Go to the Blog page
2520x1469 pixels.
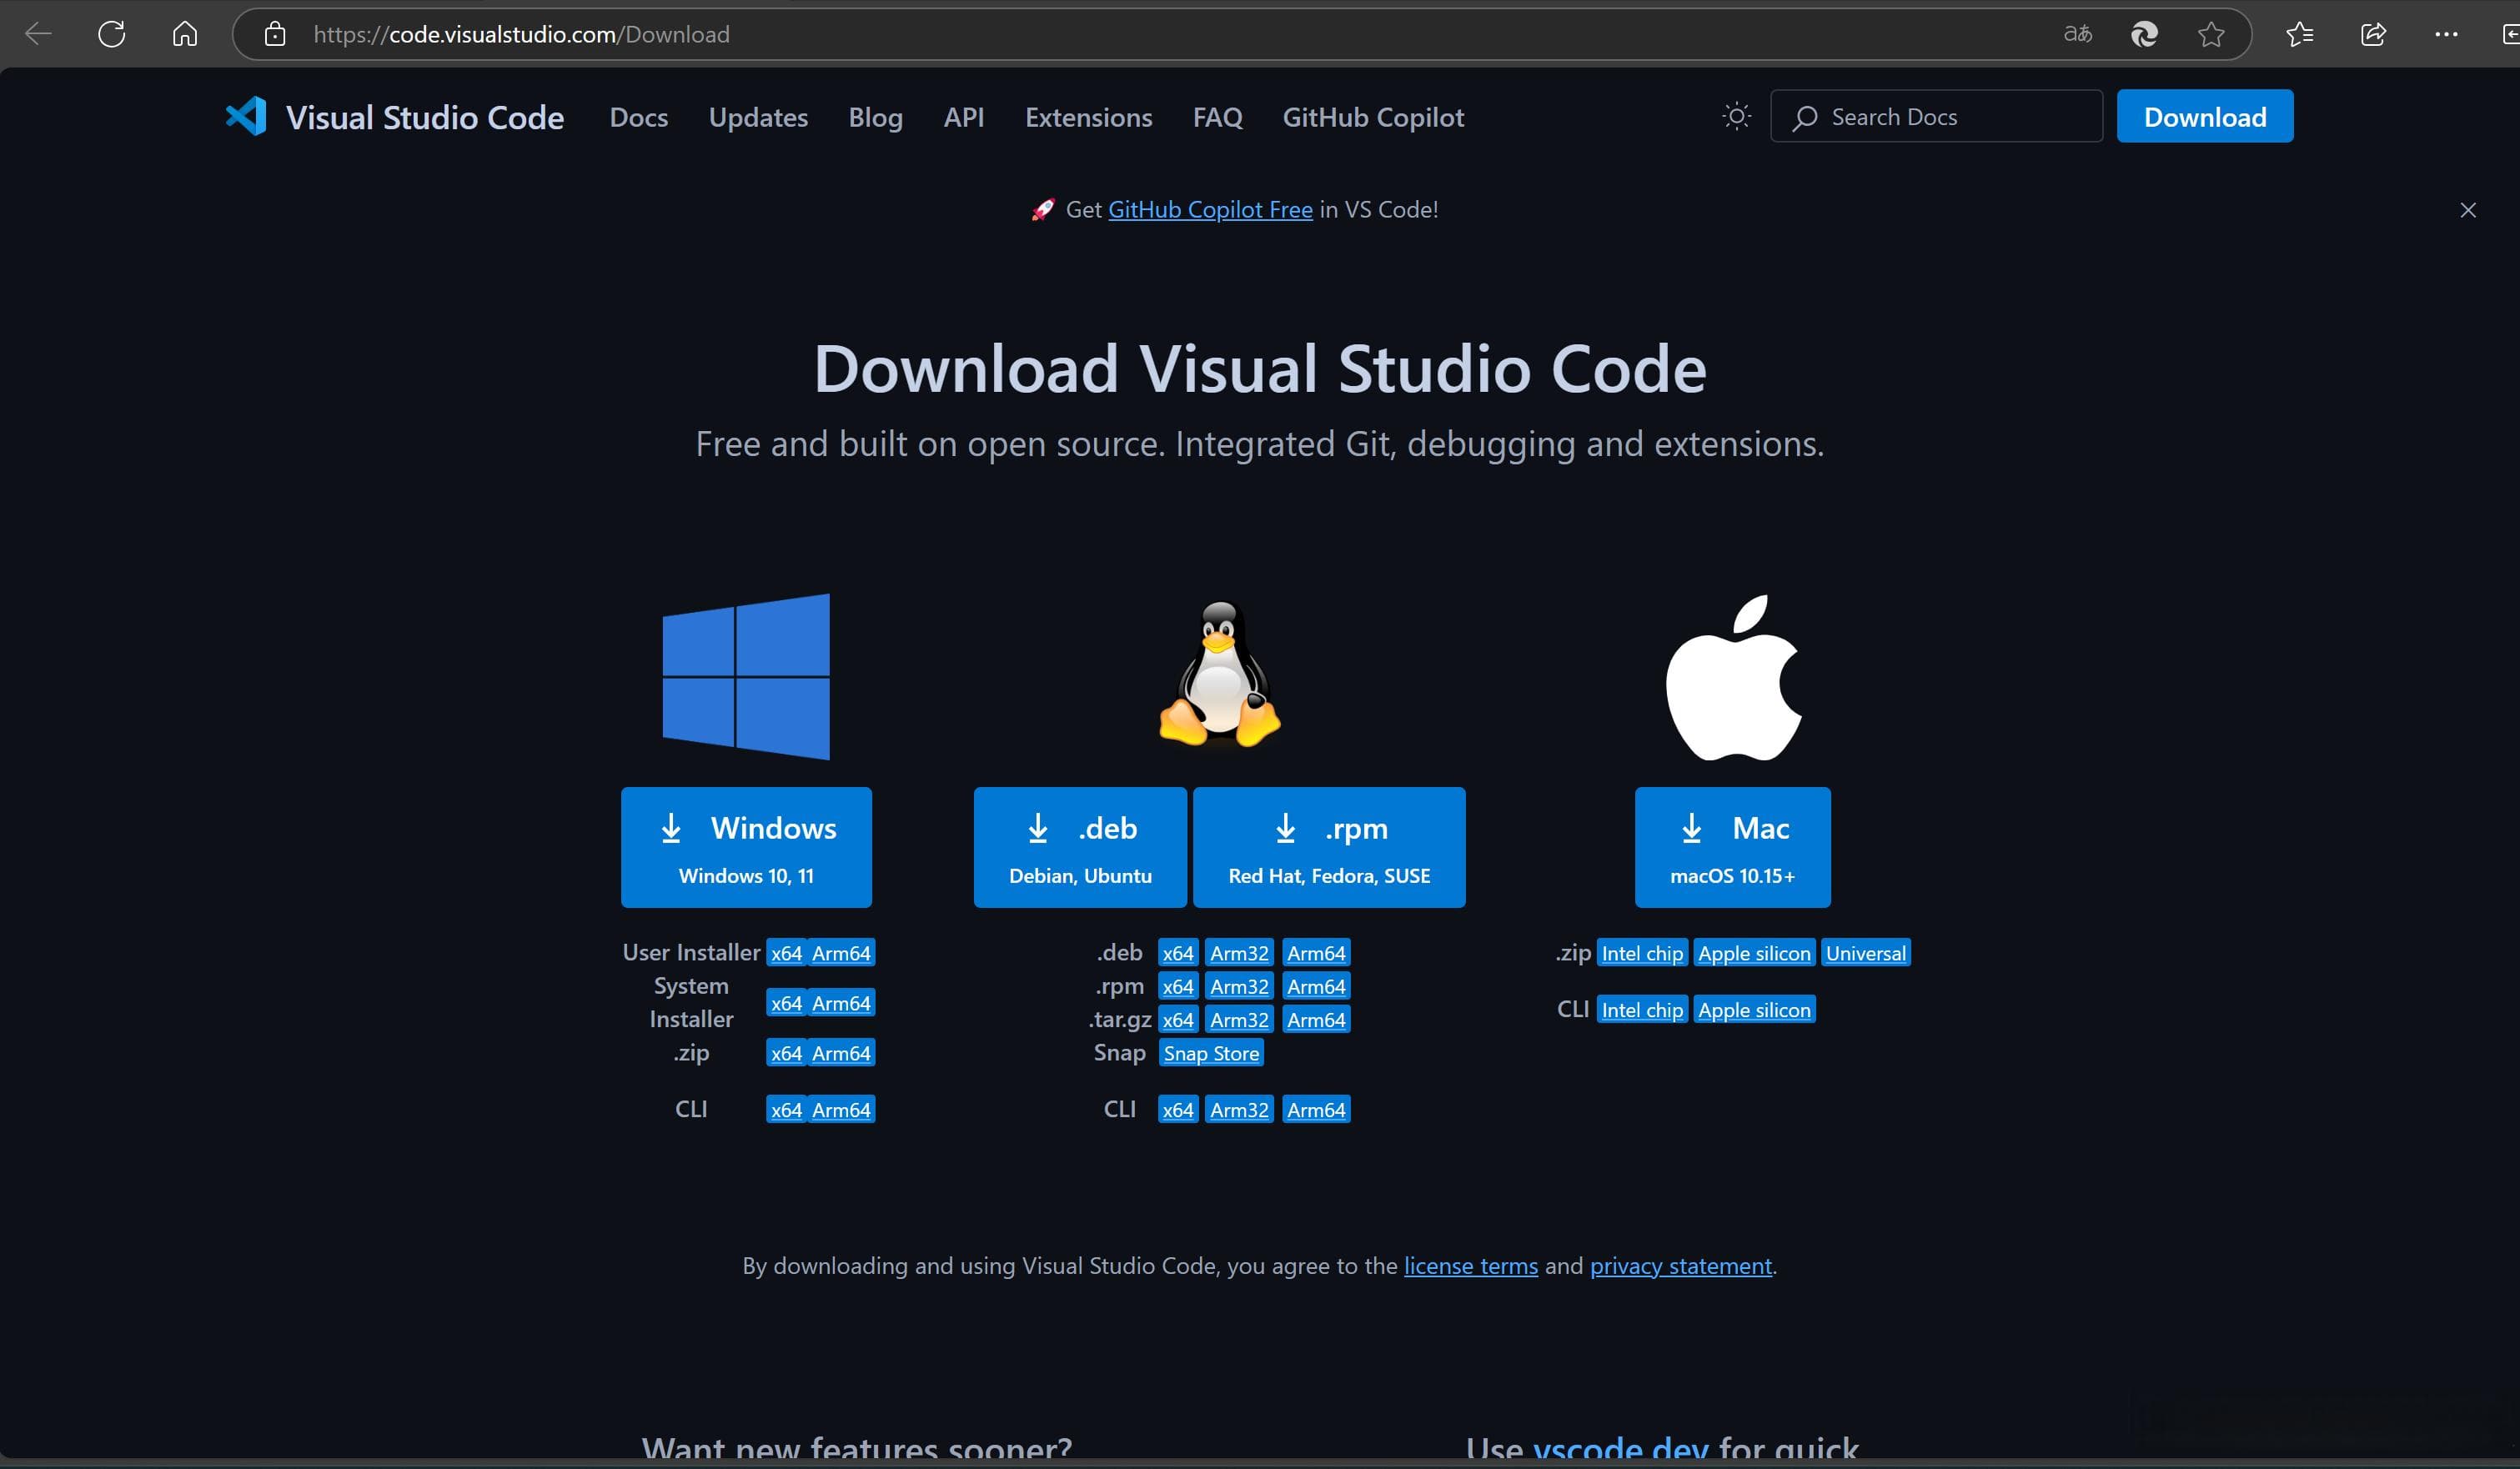pyautogui.click(x=875, y=117)
